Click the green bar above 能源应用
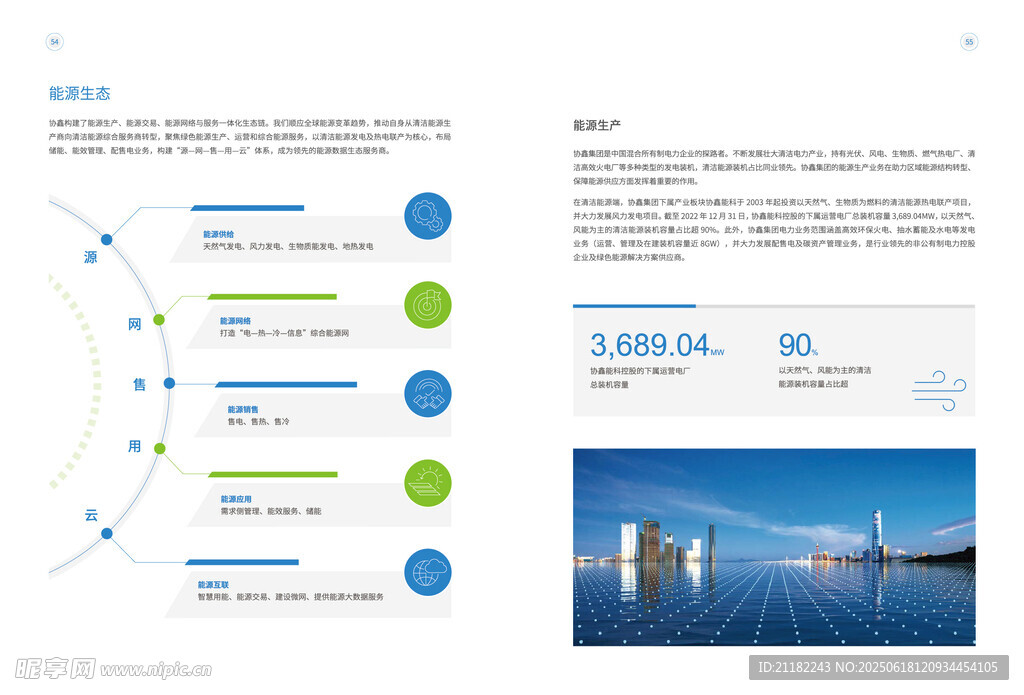The image size is (1024, 695). [273, 474]
